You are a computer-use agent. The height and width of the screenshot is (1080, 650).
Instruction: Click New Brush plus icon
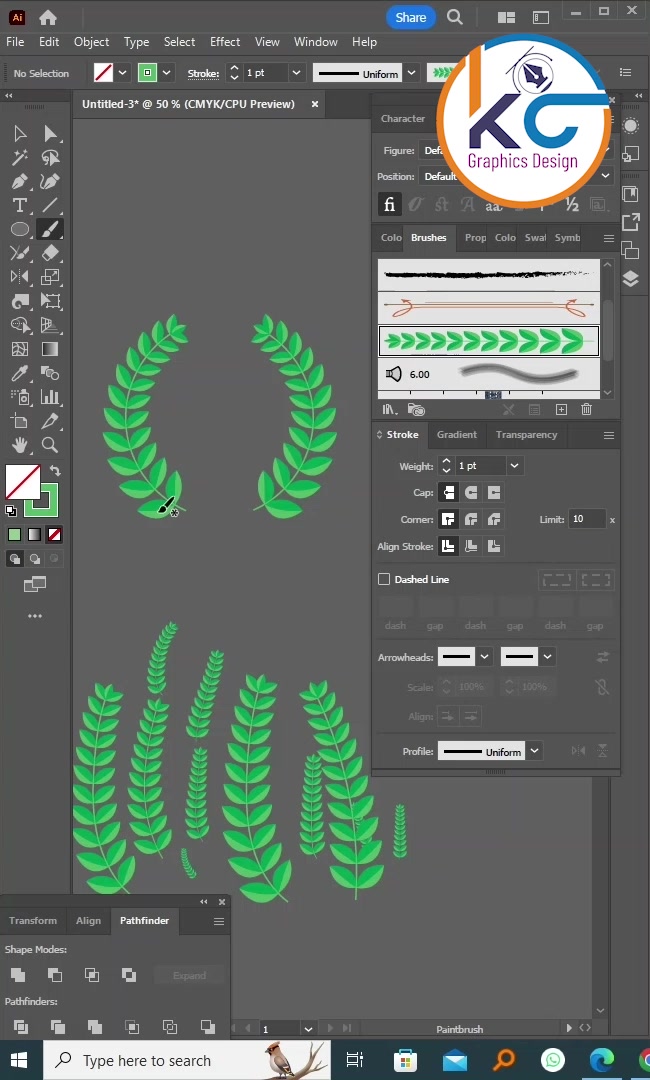click(561, 409)
